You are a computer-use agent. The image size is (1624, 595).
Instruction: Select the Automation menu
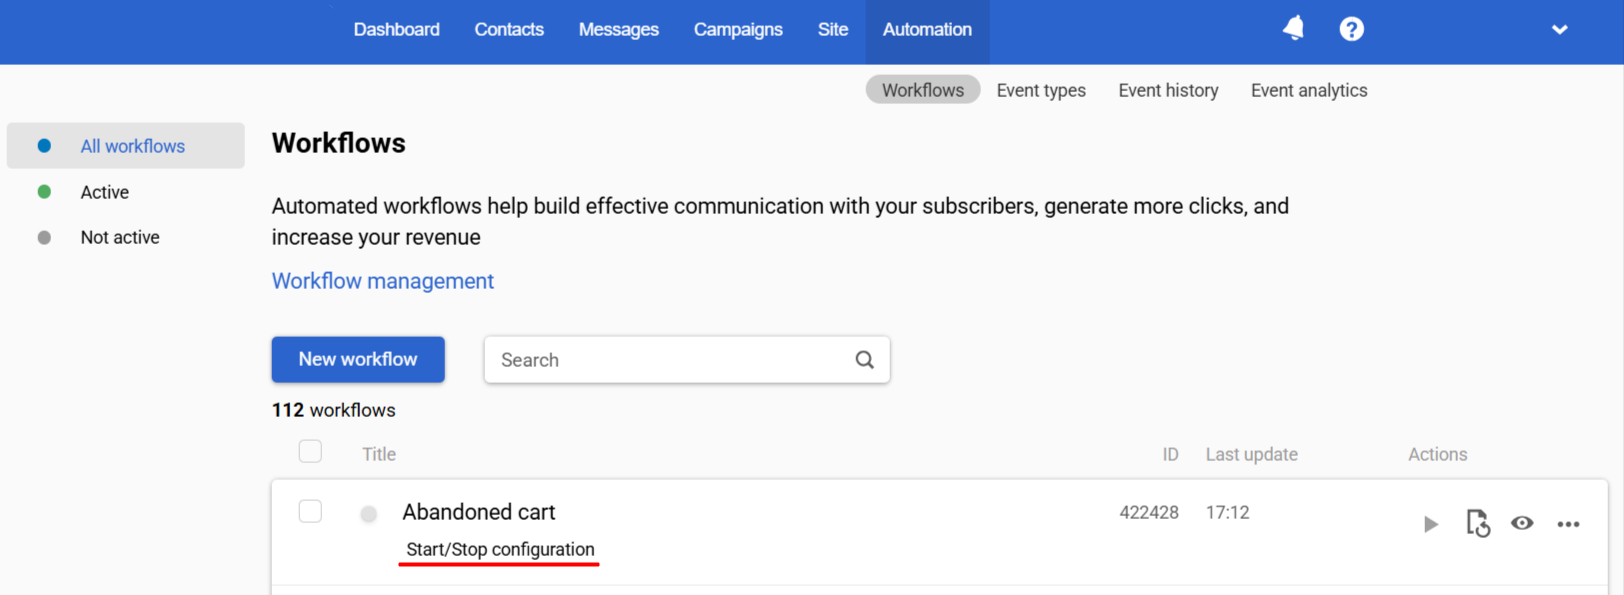tap(927, 30)
